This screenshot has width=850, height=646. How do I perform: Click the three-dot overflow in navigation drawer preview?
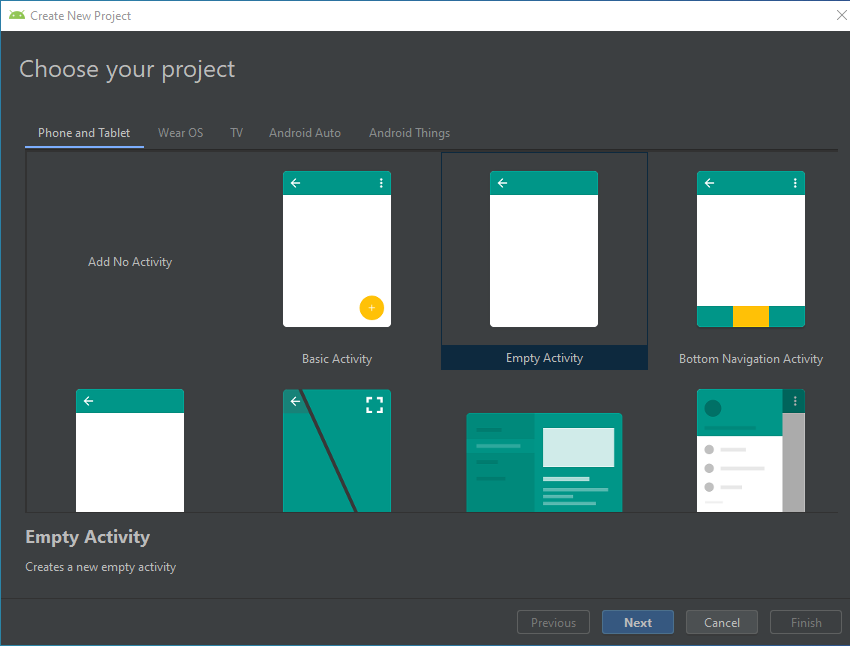tap(795, 401)
